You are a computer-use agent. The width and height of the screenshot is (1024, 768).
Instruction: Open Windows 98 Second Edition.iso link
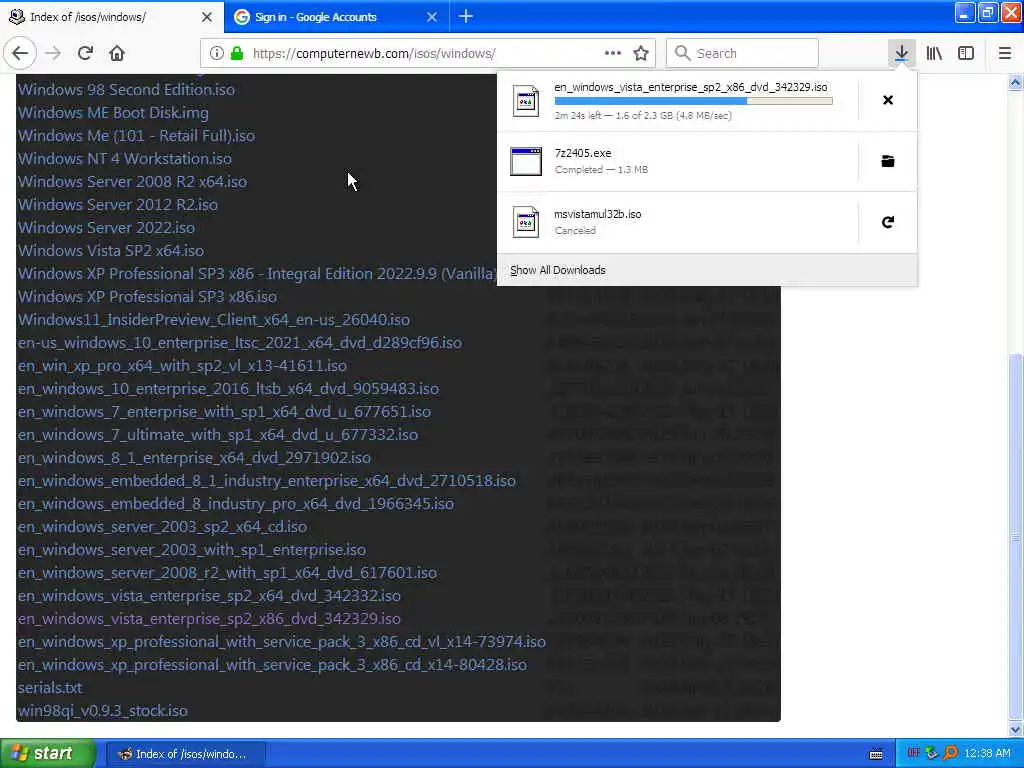tap(126, 89)
